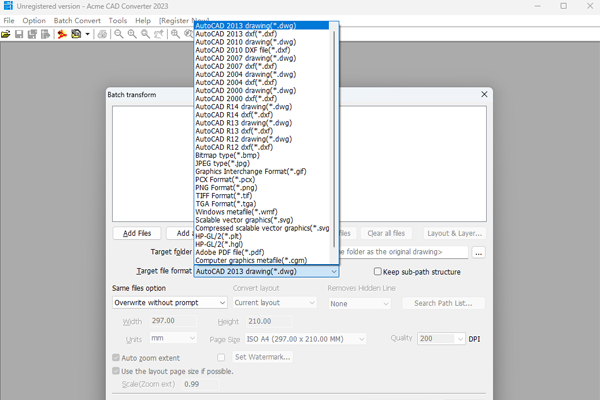Click the Height 210.00 input field
The height and width of the screenshot is (400, 600).
click(x=269, y=322)
